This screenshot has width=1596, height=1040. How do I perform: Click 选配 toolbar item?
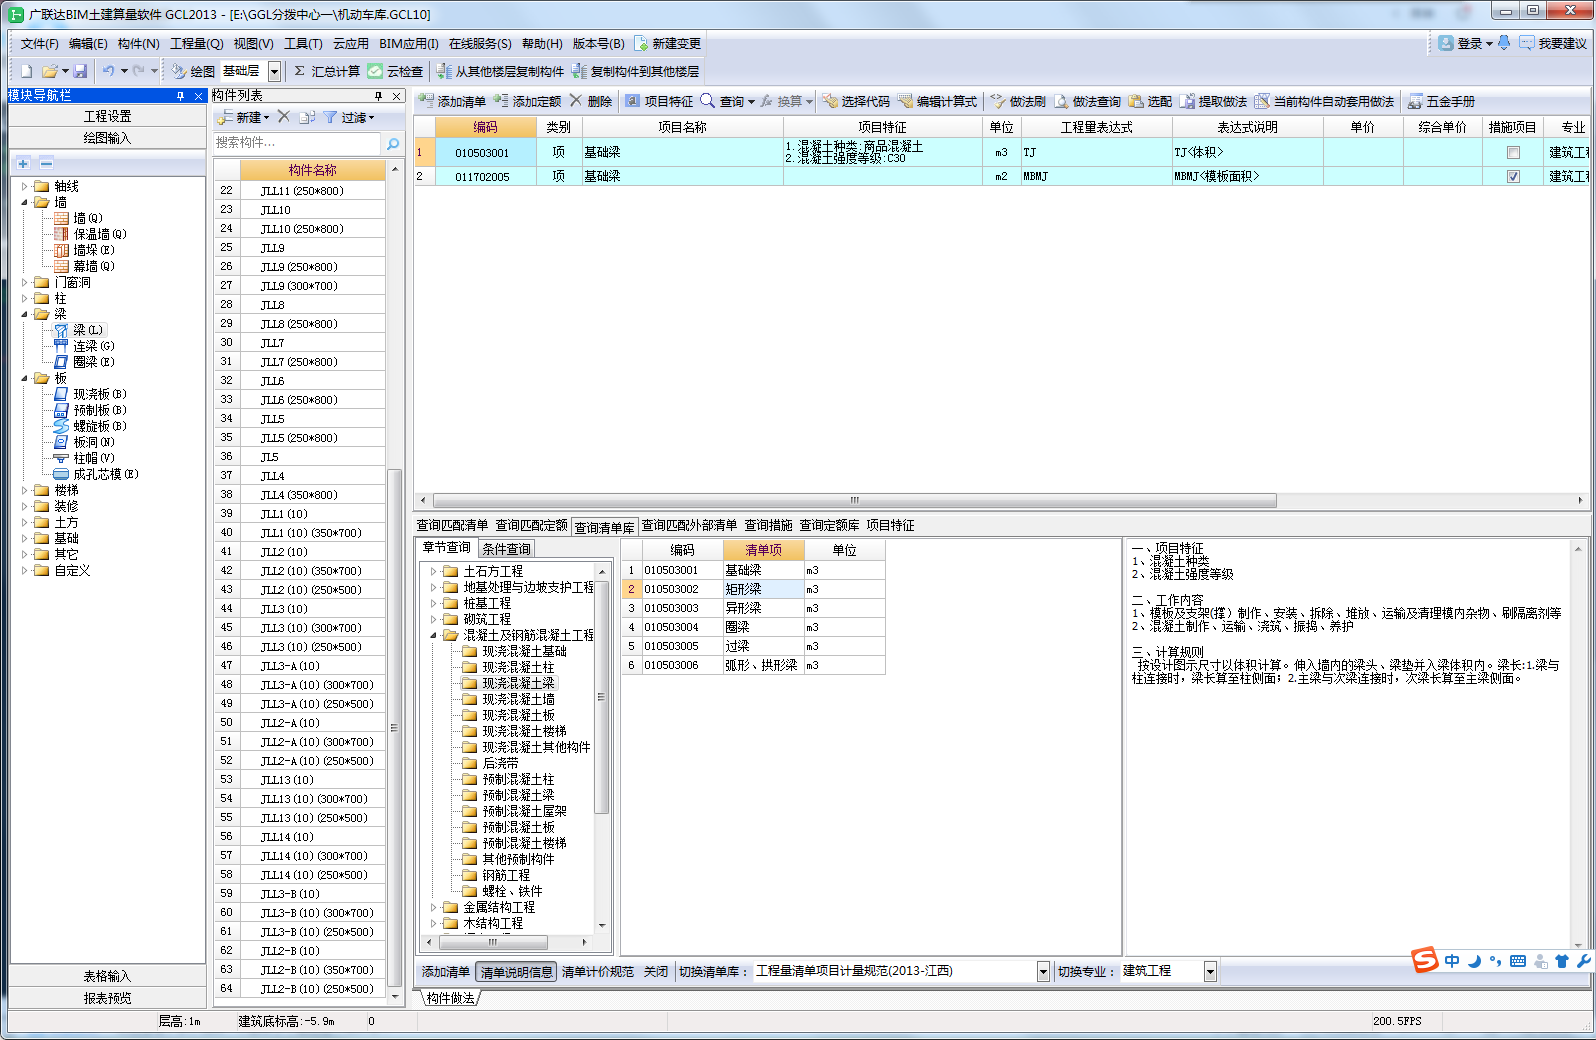[x=1150, y=101]
